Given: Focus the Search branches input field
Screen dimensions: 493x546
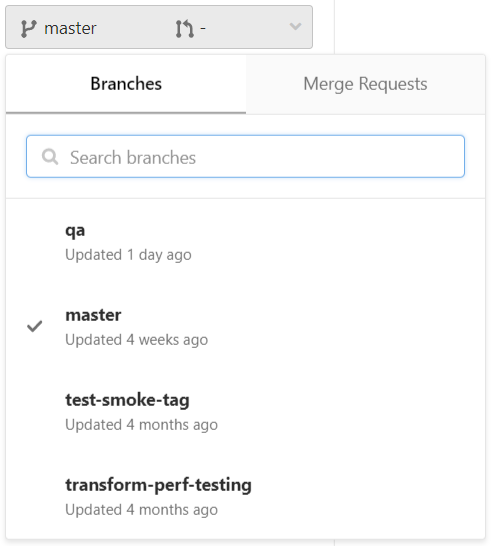Looking at the screenshot, I should (x=245, y=156).
